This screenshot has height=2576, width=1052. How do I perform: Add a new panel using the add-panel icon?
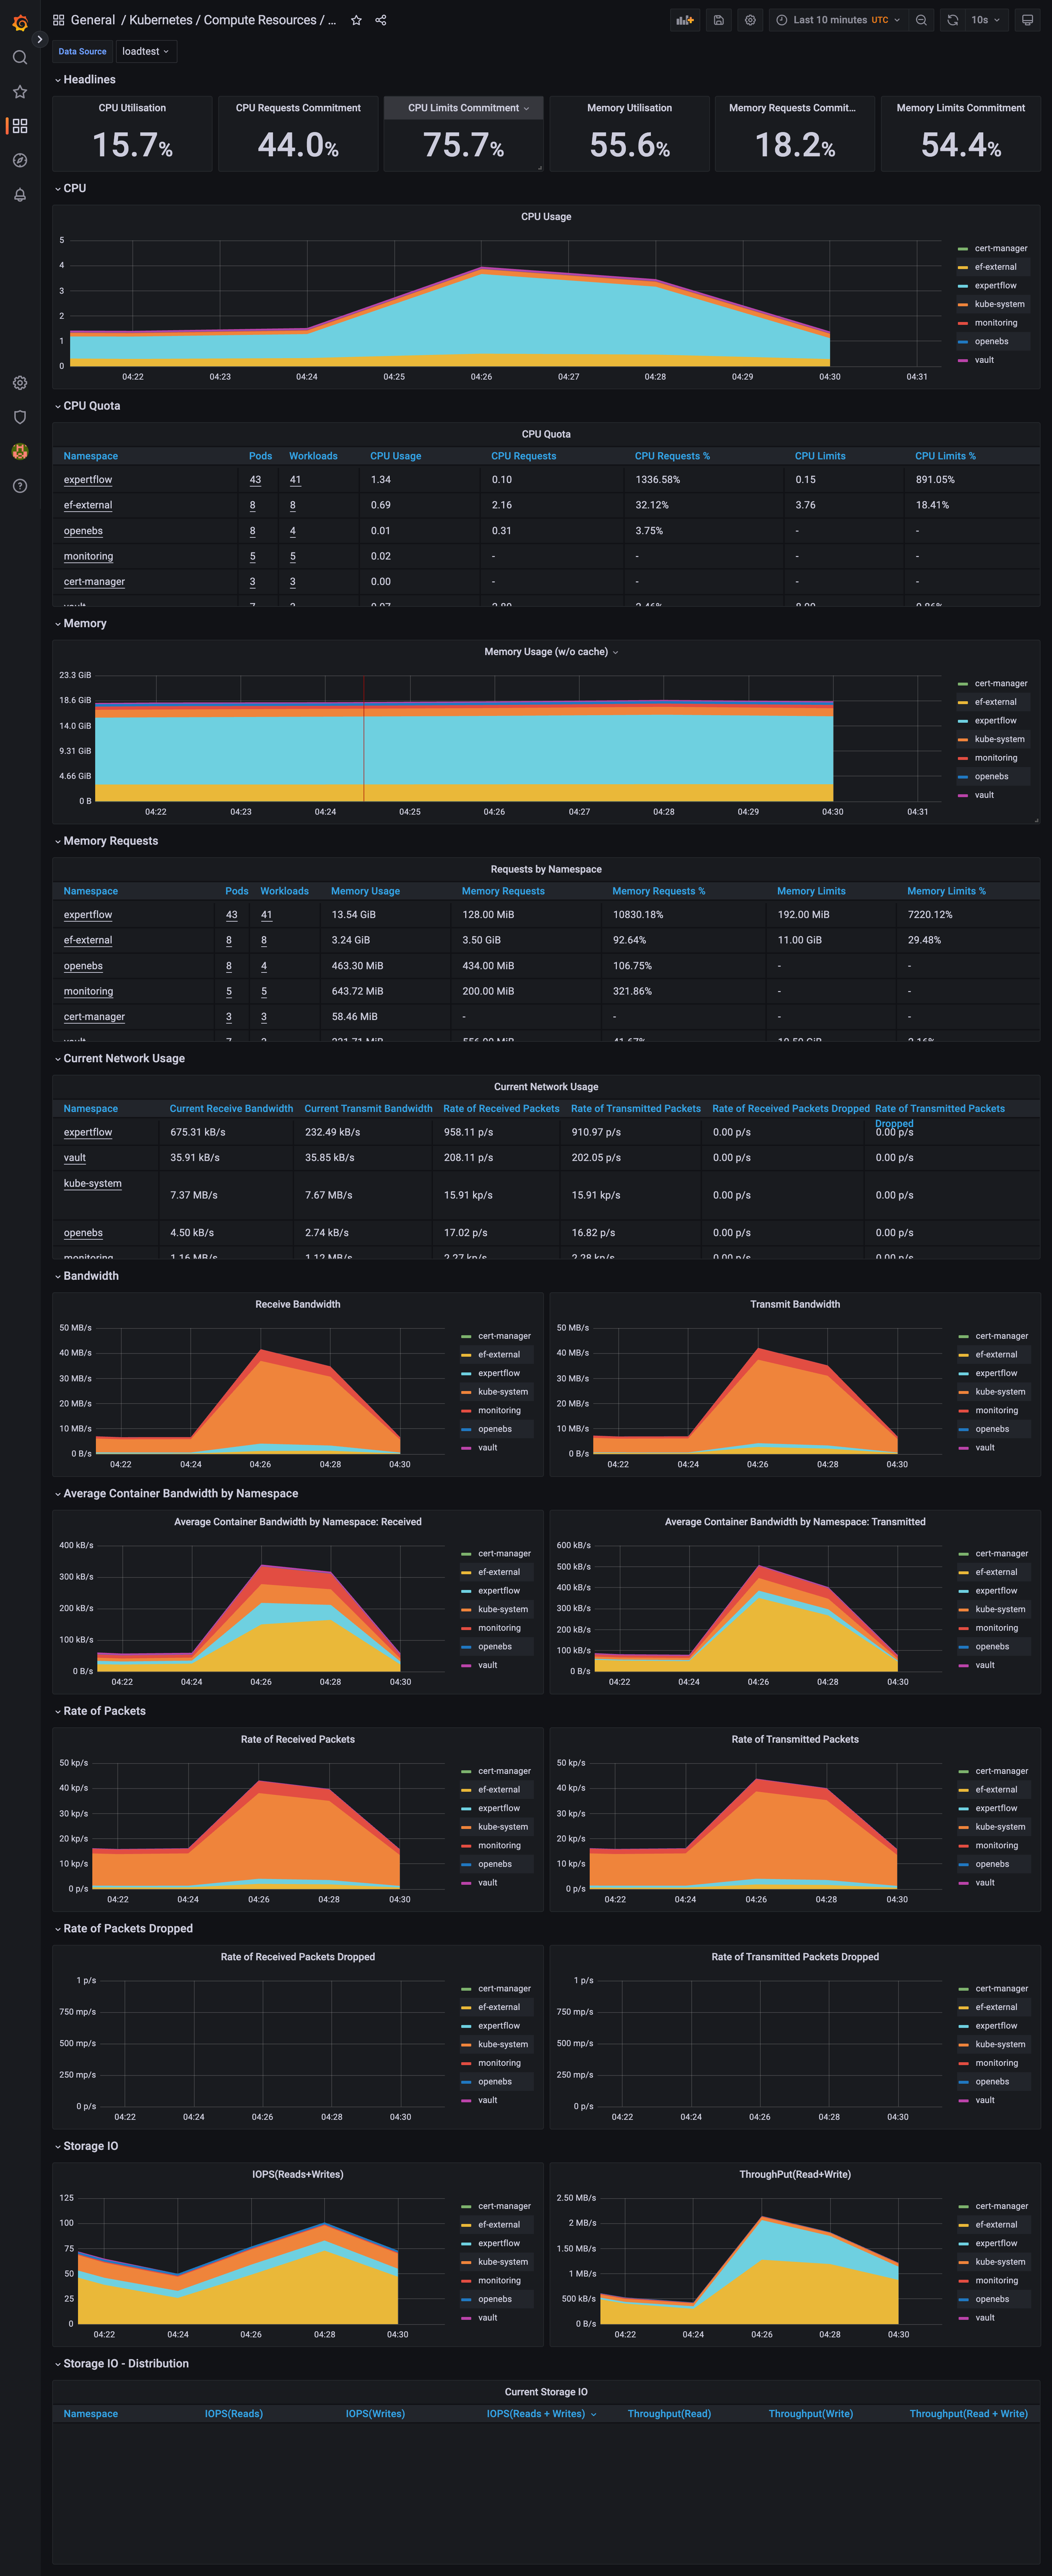point(684,20)
